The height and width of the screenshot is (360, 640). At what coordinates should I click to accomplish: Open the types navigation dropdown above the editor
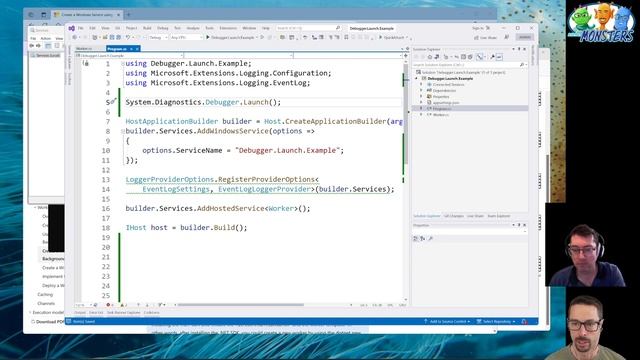(x=238, y=56)
